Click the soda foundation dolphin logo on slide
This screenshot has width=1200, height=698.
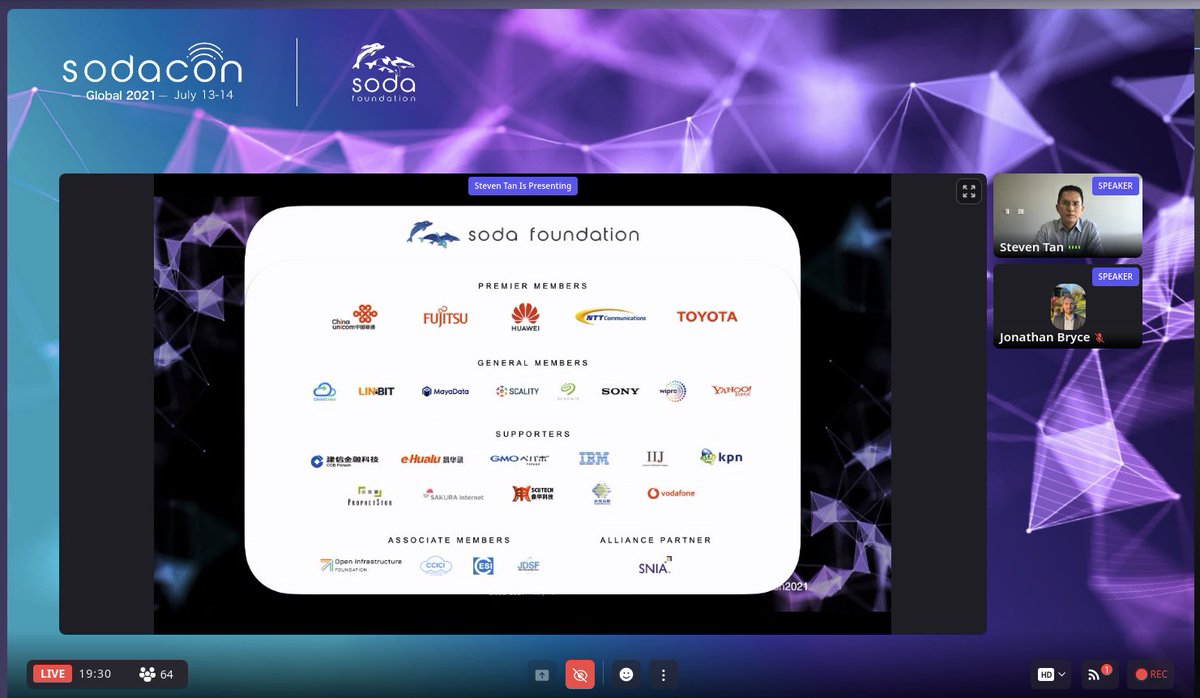point(523,234)
